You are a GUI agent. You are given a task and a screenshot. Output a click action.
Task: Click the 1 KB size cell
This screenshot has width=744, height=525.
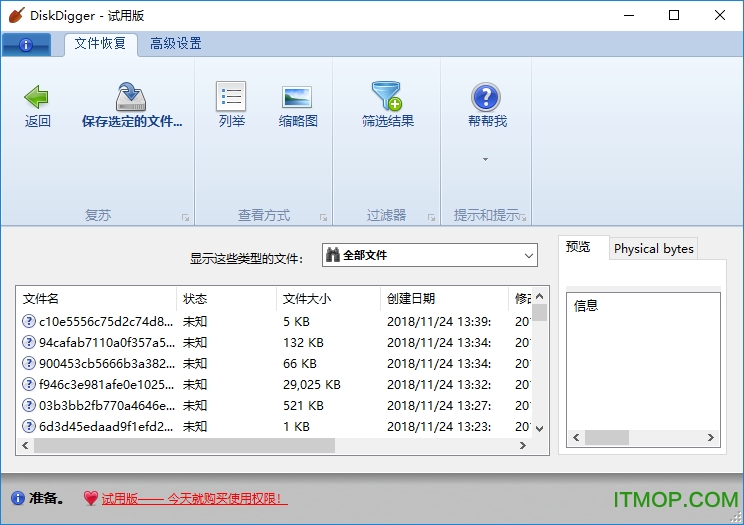(x=296, y=426)
